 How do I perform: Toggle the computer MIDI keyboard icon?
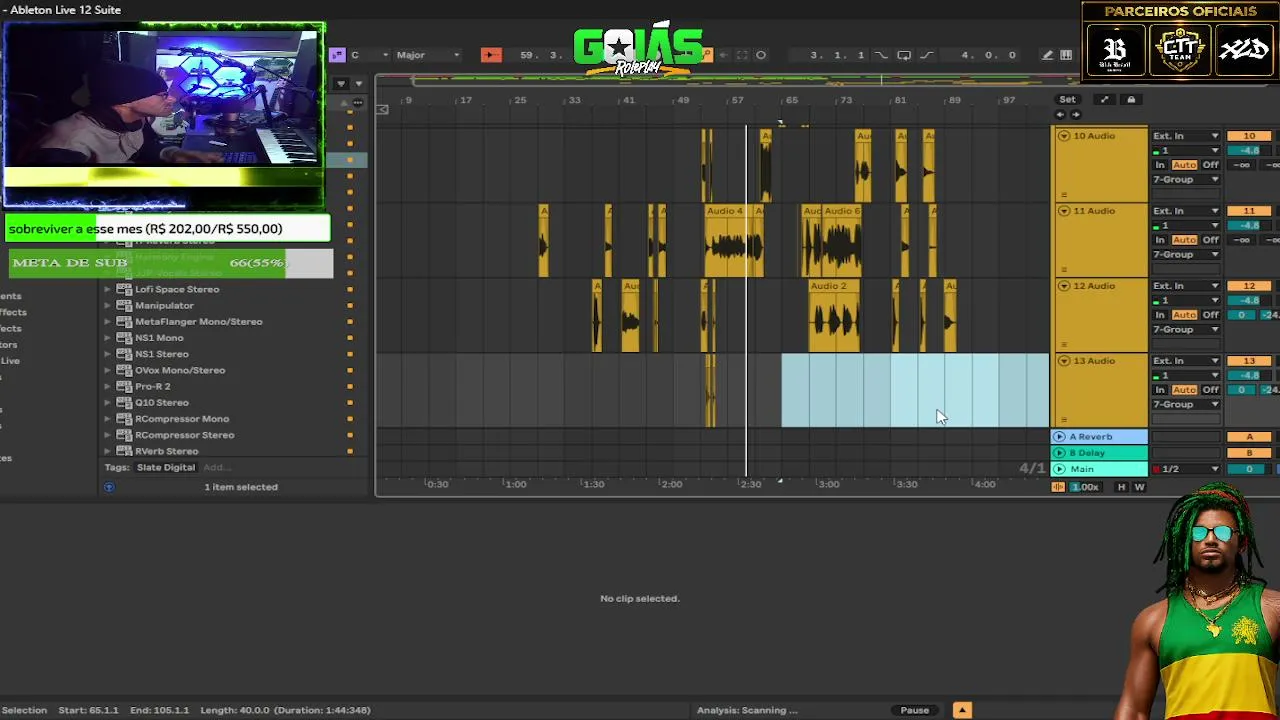pyautogui.click(x=1066, y=55)
